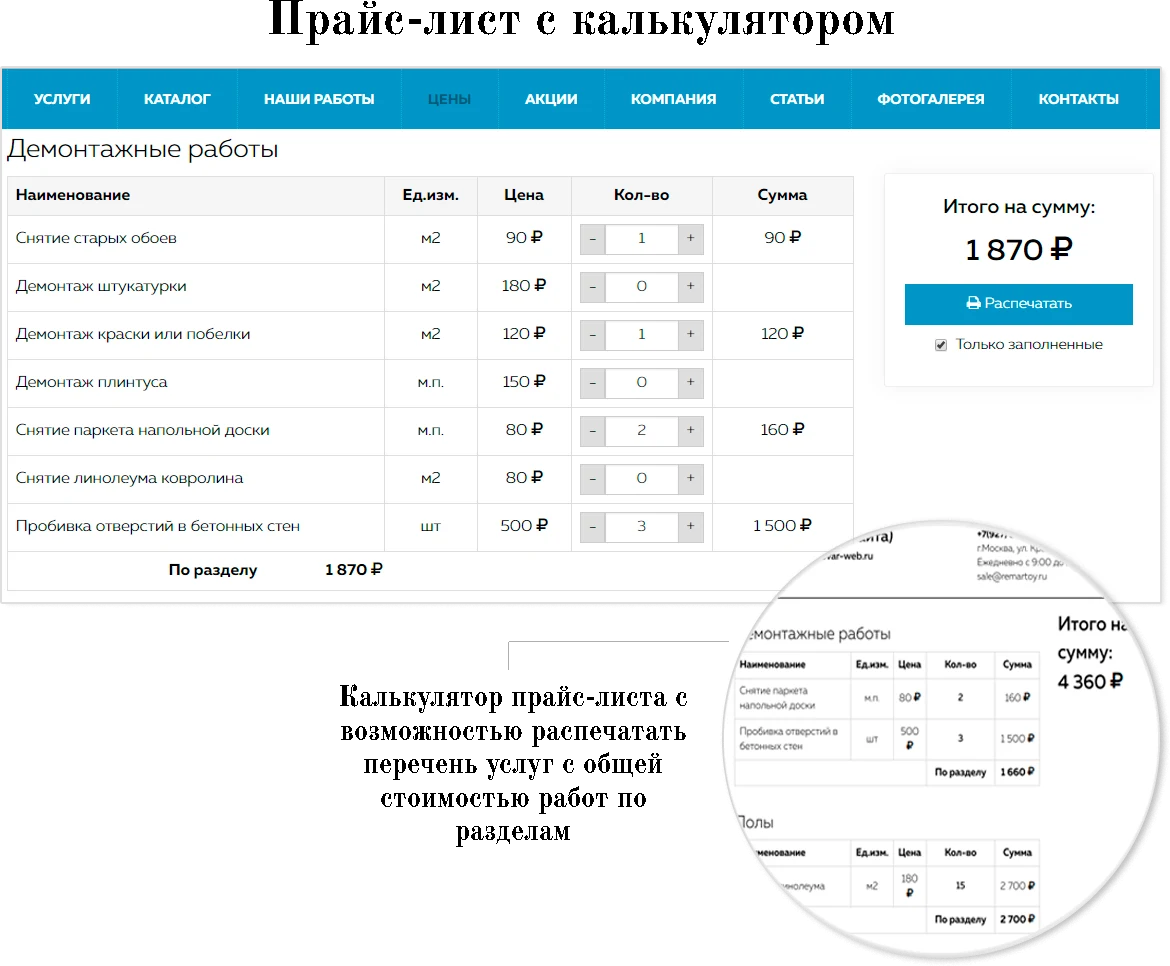Image resolution: width=1170 pixels, height=966 pixels.
Task: Click quantity field for Демонтаж плинтуса
Action: [642, 383]
